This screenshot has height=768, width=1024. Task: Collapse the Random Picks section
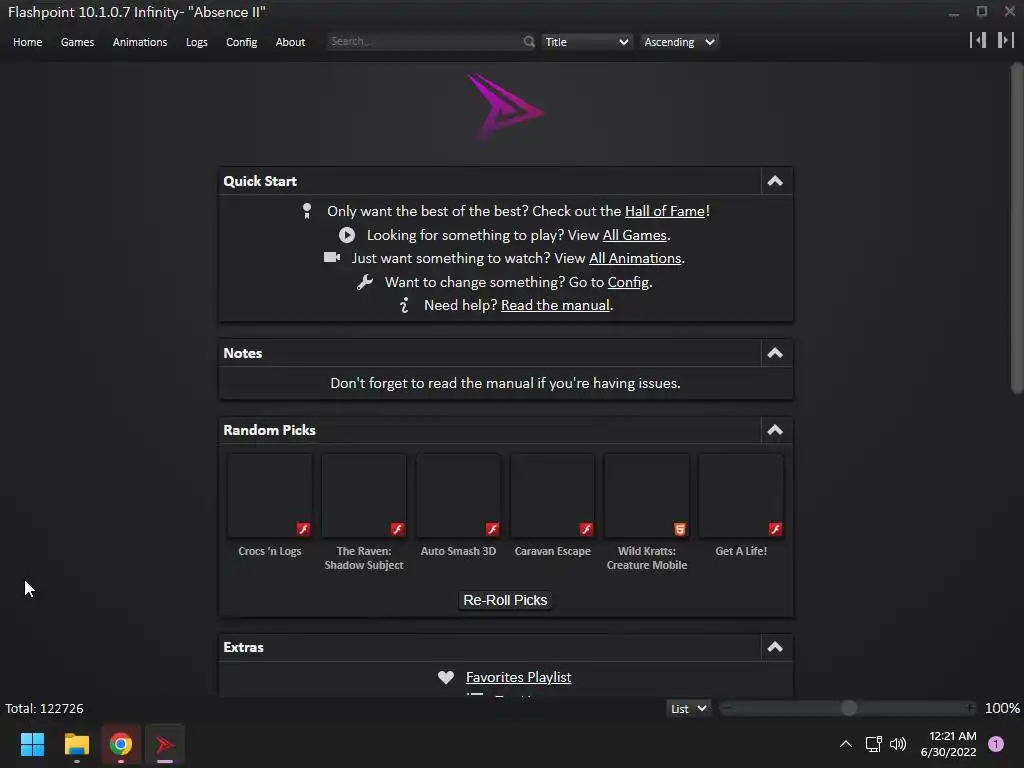775,430
